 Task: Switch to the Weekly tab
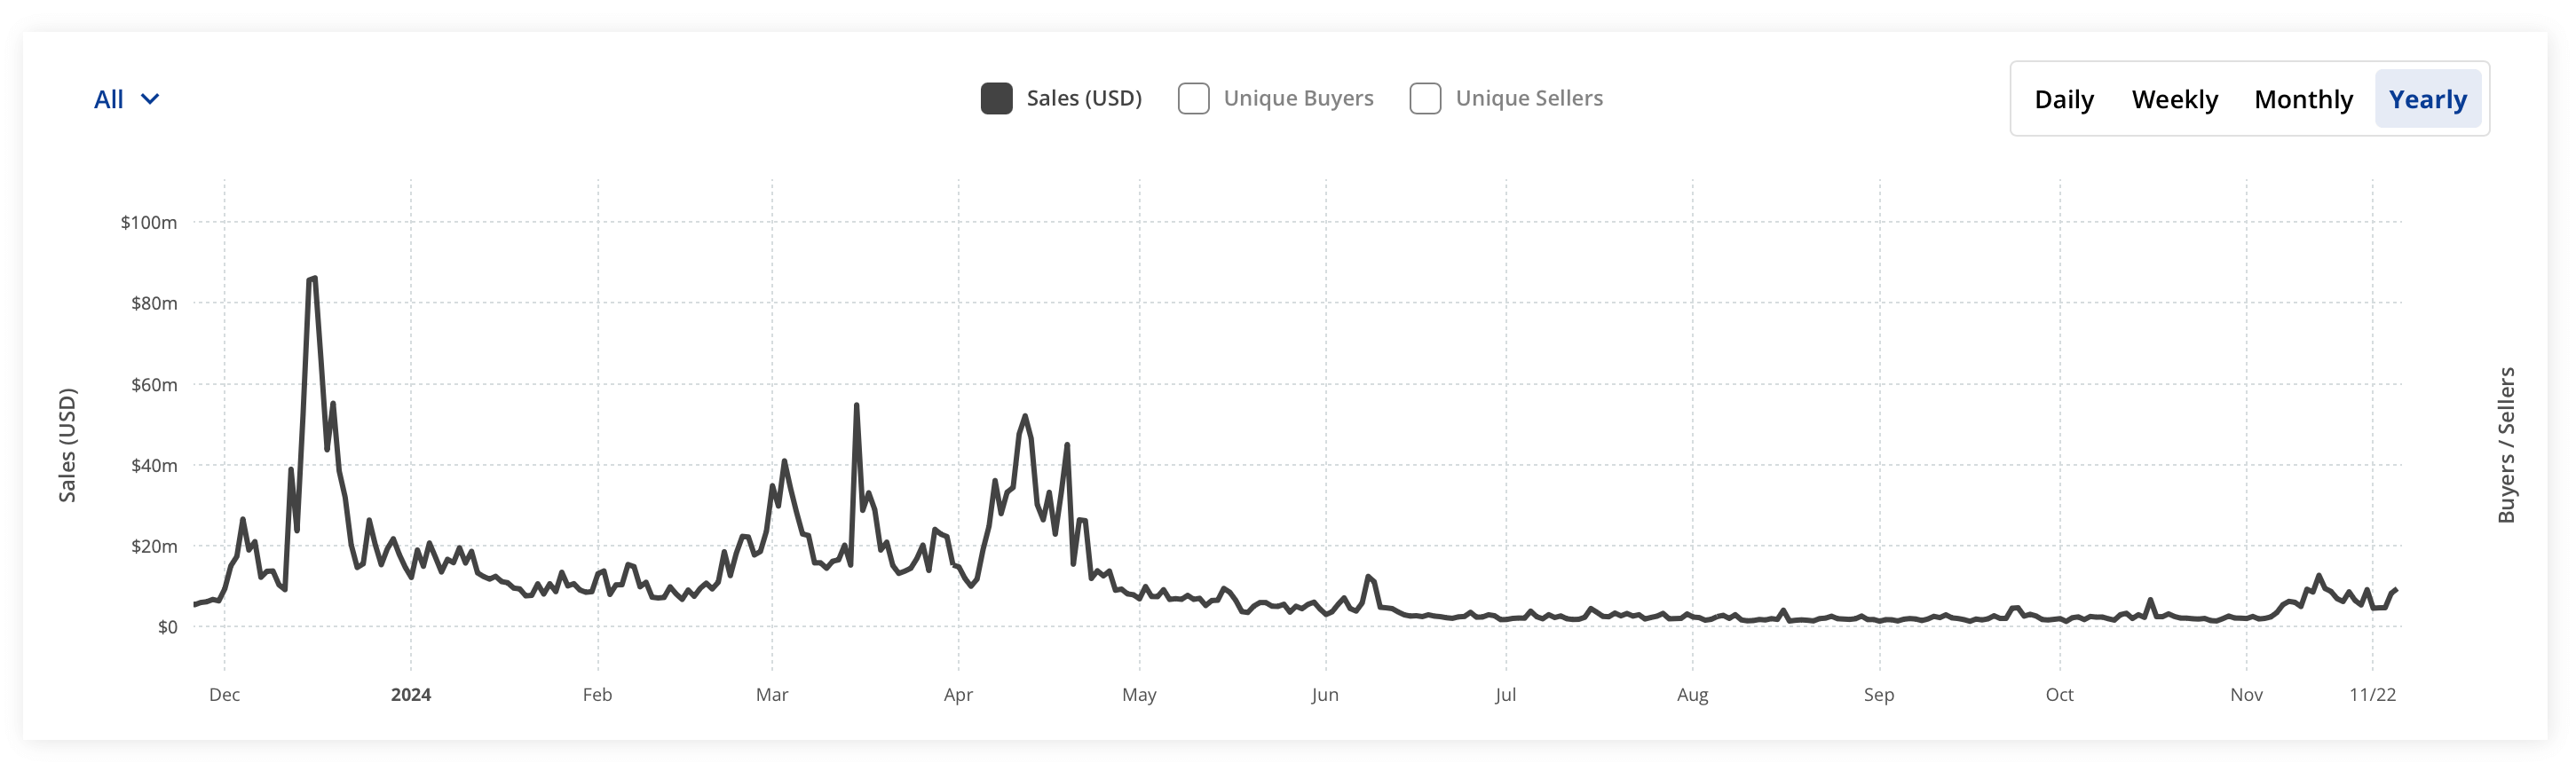2174,99
